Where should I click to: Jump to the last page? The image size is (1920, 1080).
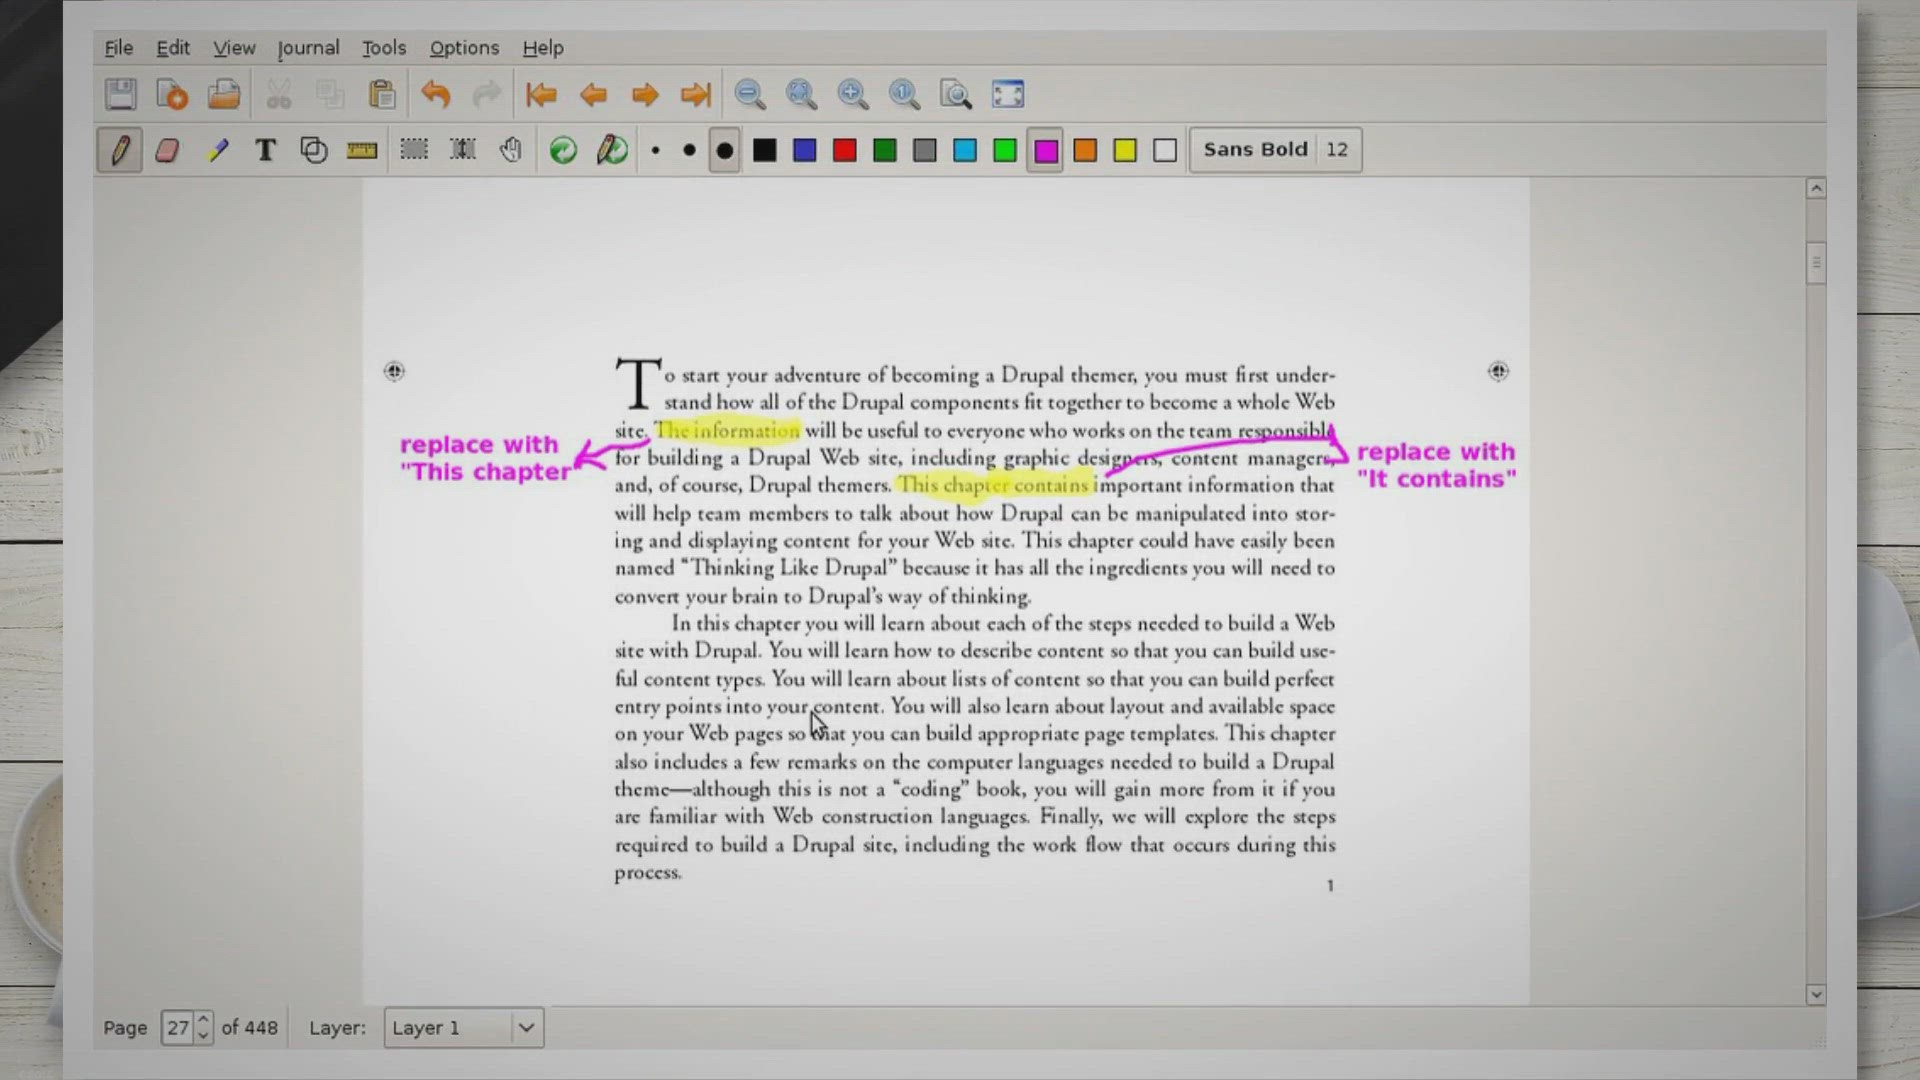click(x=695, y=94)
